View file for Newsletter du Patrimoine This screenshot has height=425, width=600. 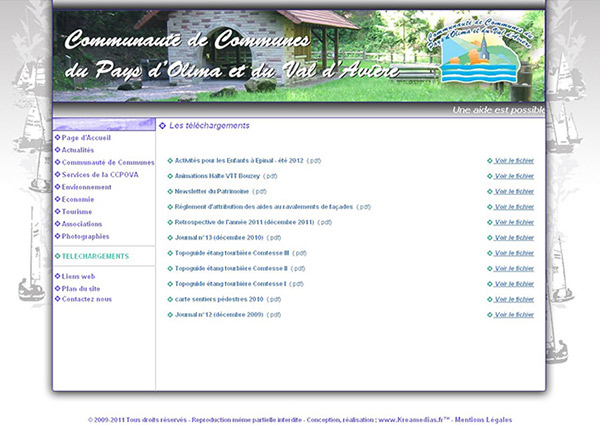514,191
